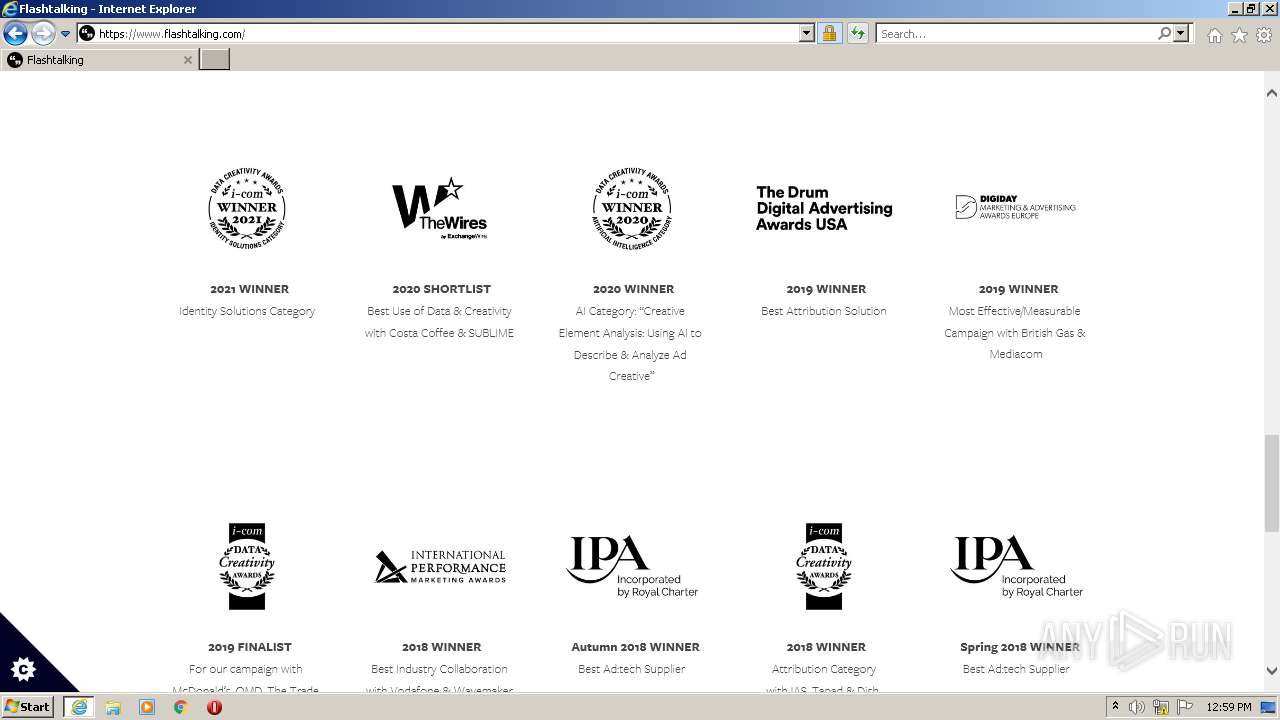Click '2019 WINNER' above Best Attribution Solution
The image size is (1280, 720).
(826, 289)
